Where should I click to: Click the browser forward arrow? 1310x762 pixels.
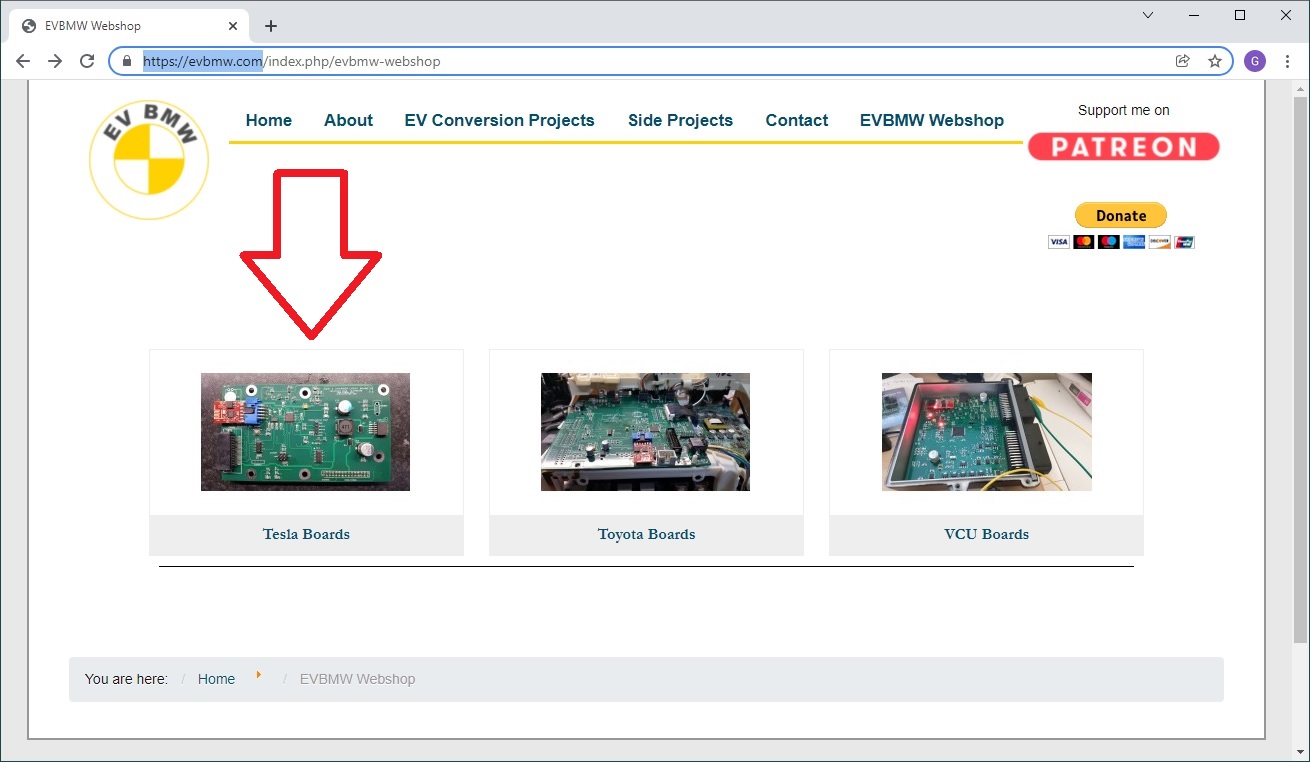pos(55,61)
